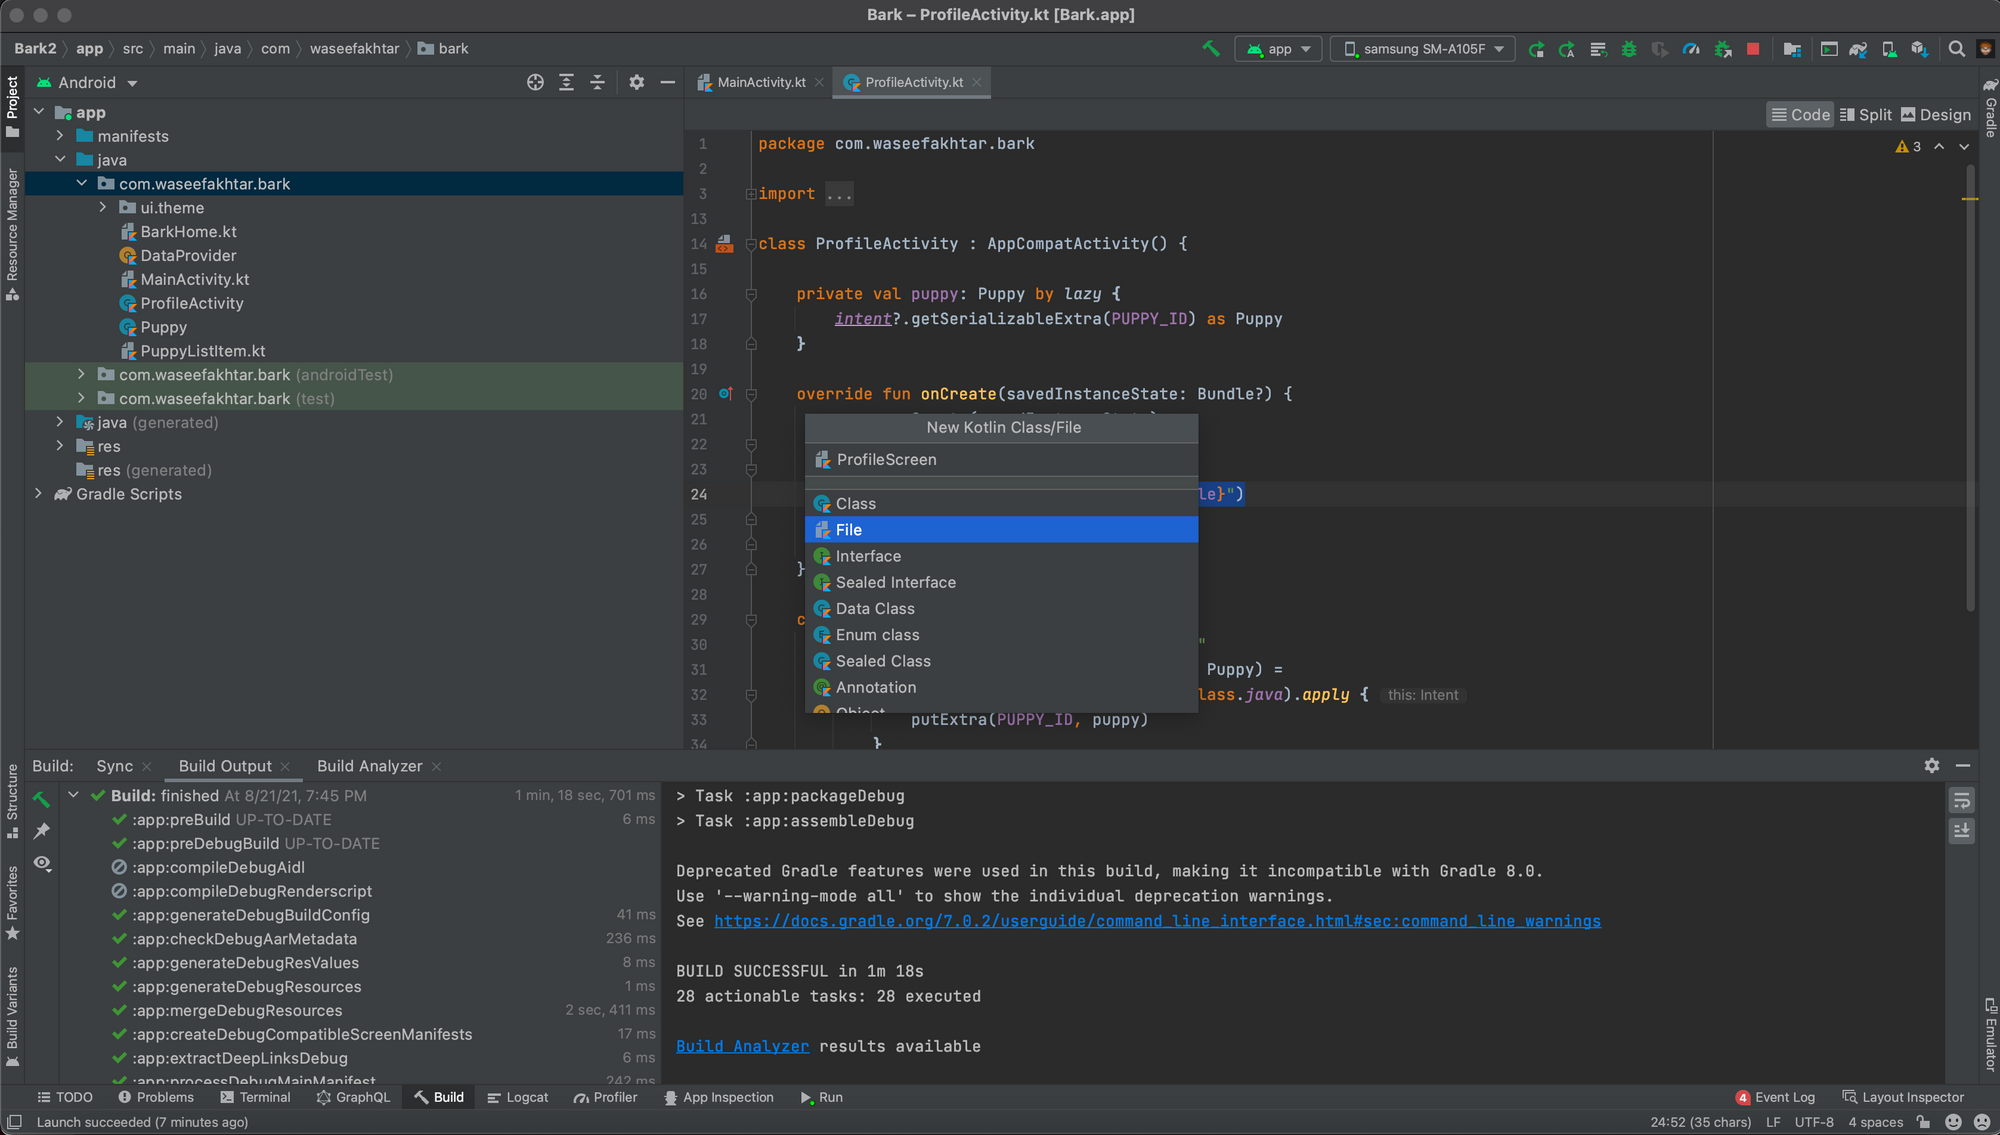Click Select Opened File target icon
Viewport: 2000px width, 1135px height.
click(535, 82)
